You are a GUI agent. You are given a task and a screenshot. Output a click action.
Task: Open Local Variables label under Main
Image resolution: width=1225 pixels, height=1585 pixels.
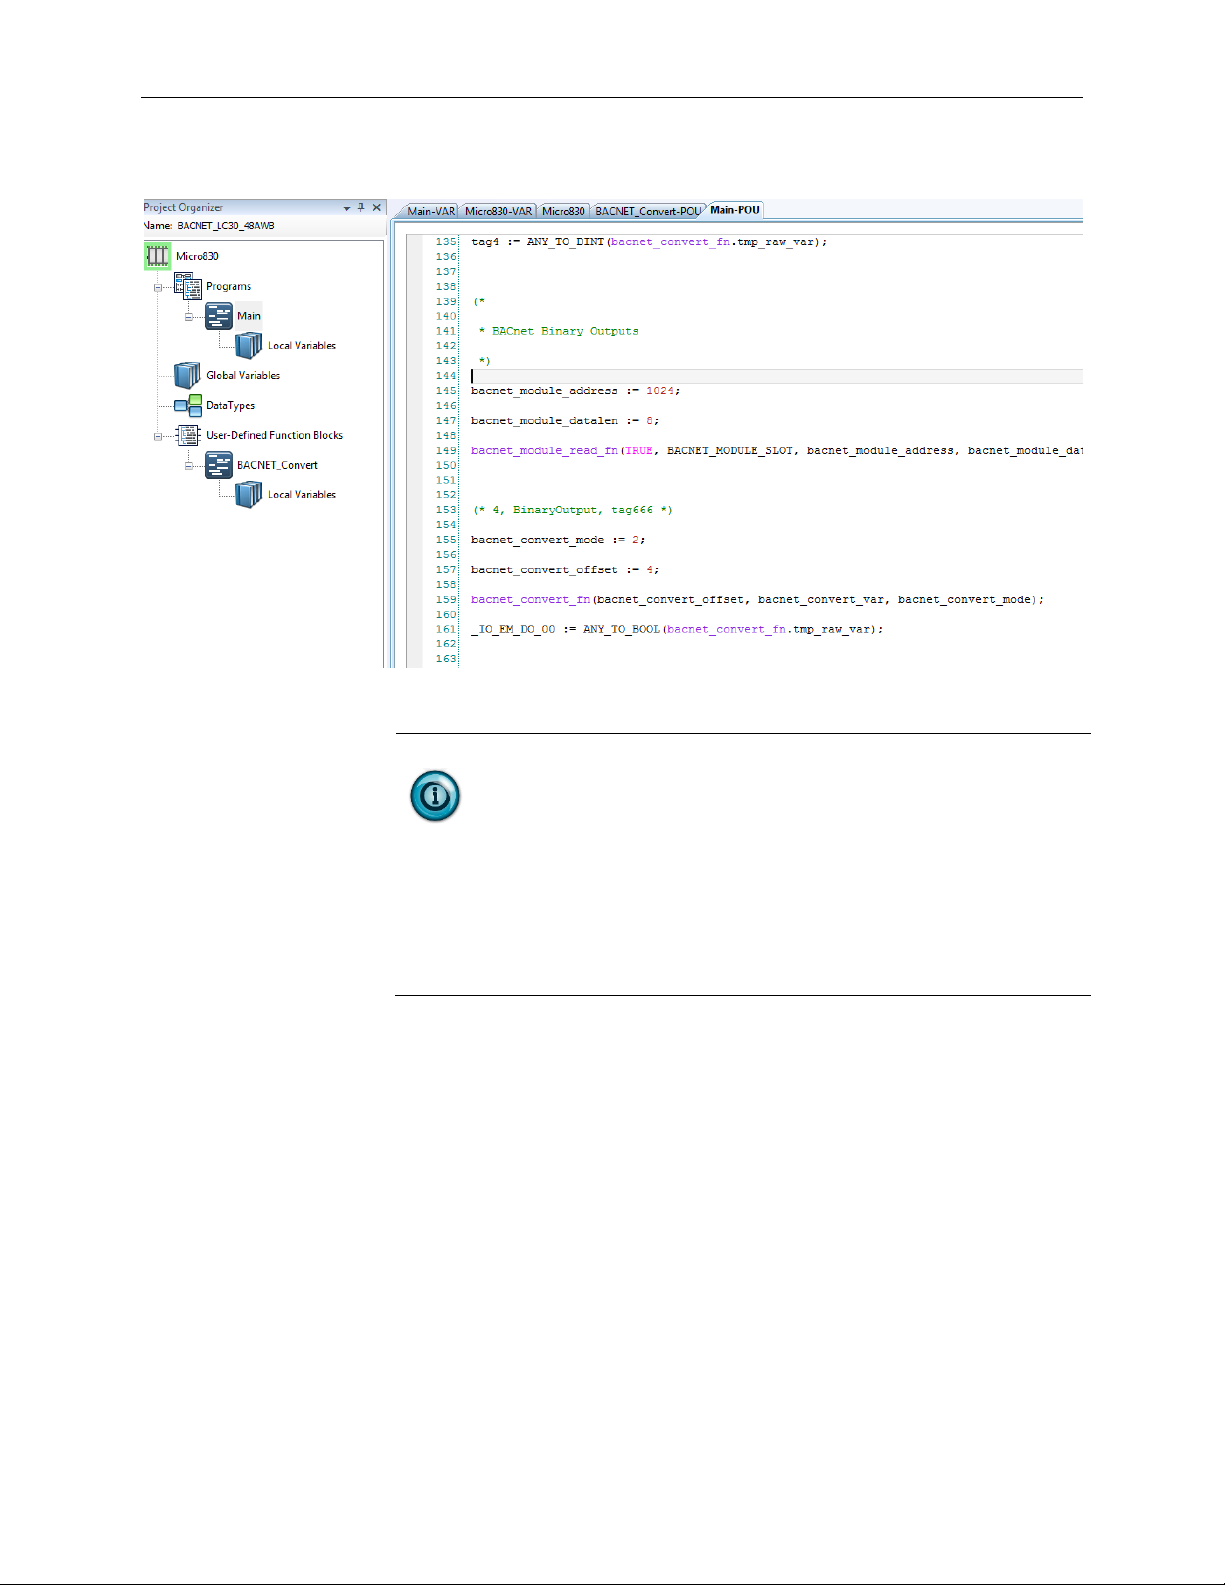pyautogui.click(x=302, y=346)
